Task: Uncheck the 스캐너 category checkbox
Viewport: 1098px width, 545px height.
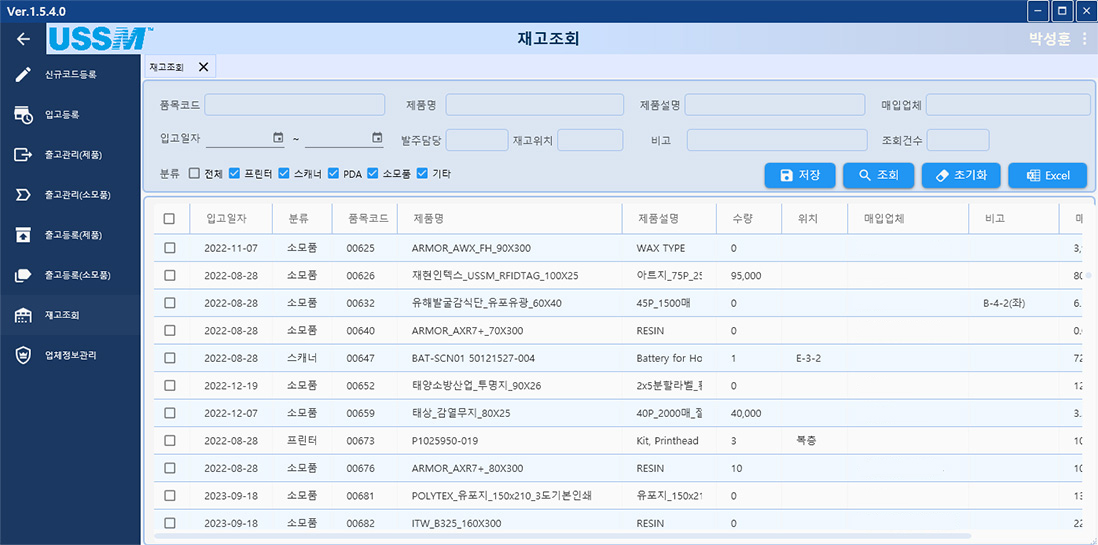Action: 284,174
